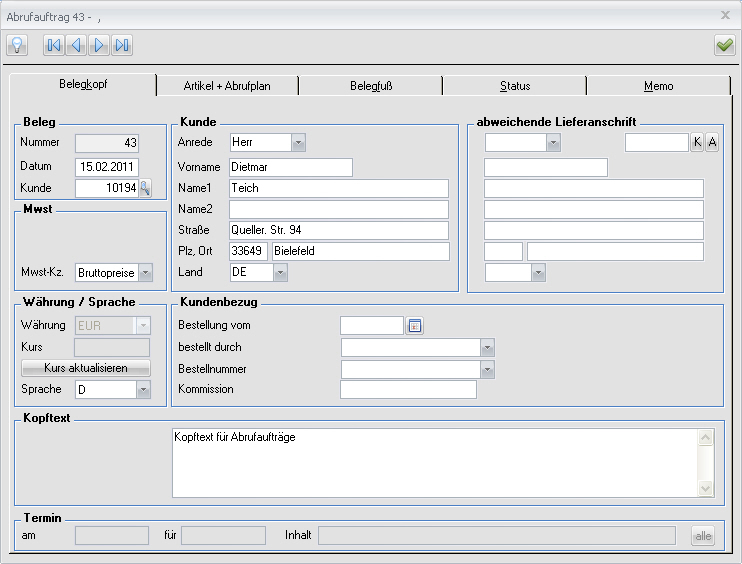742x564 pixels.
Task: Click the Bestellung vom date field
Action: (x=372, y=326)
